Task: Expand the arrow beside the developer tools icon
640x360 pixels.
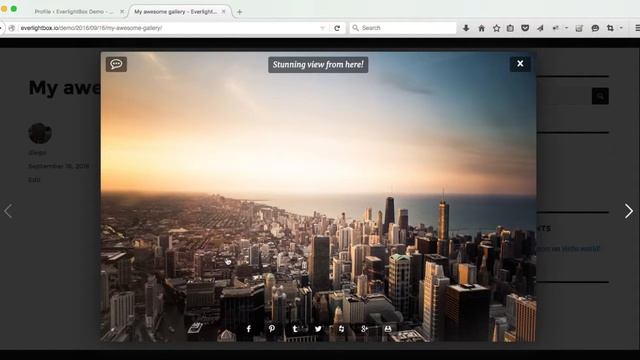Action: click(x=567, y=28)
